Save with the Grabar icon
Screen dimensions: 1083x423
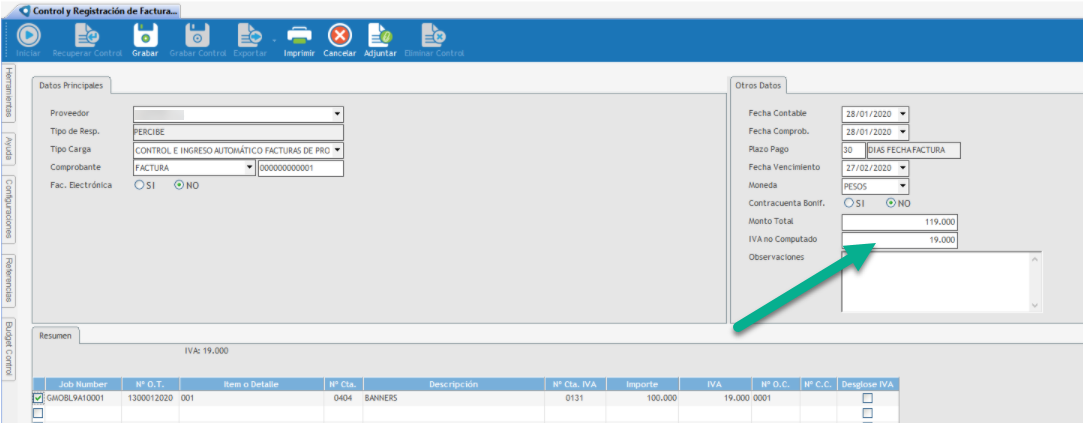(x=145, y=36)
